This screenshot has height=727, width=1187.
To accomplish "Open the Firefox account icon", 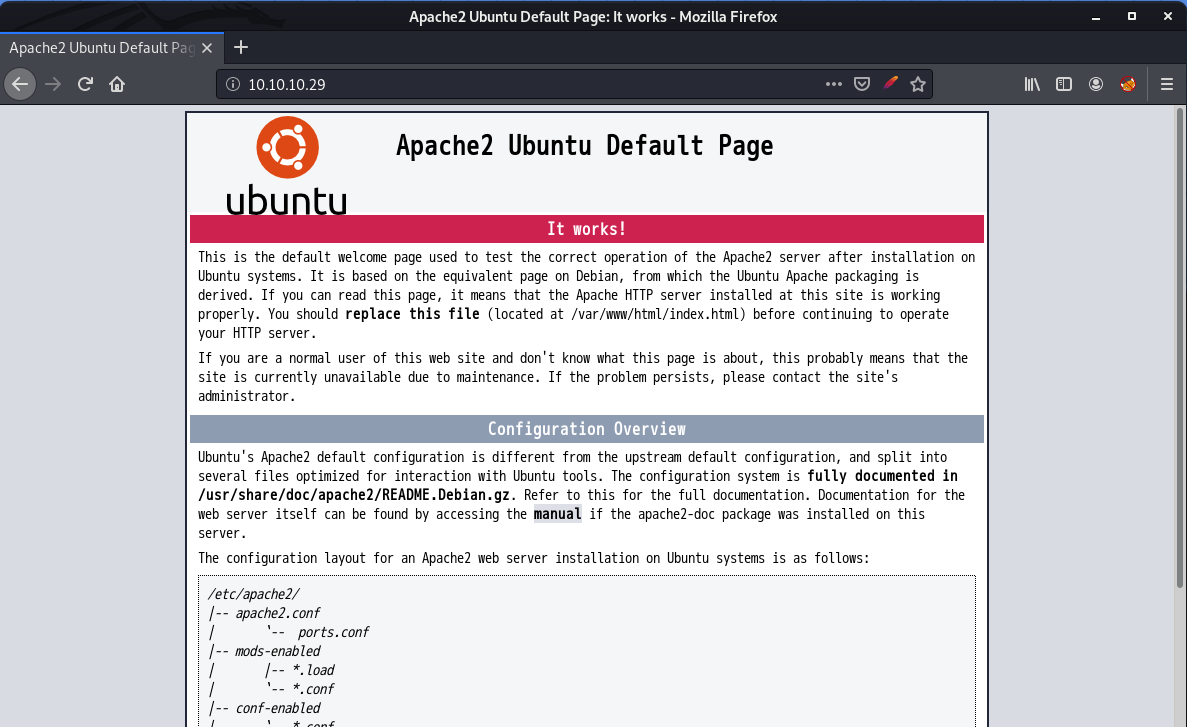I will pos(1095,84).
